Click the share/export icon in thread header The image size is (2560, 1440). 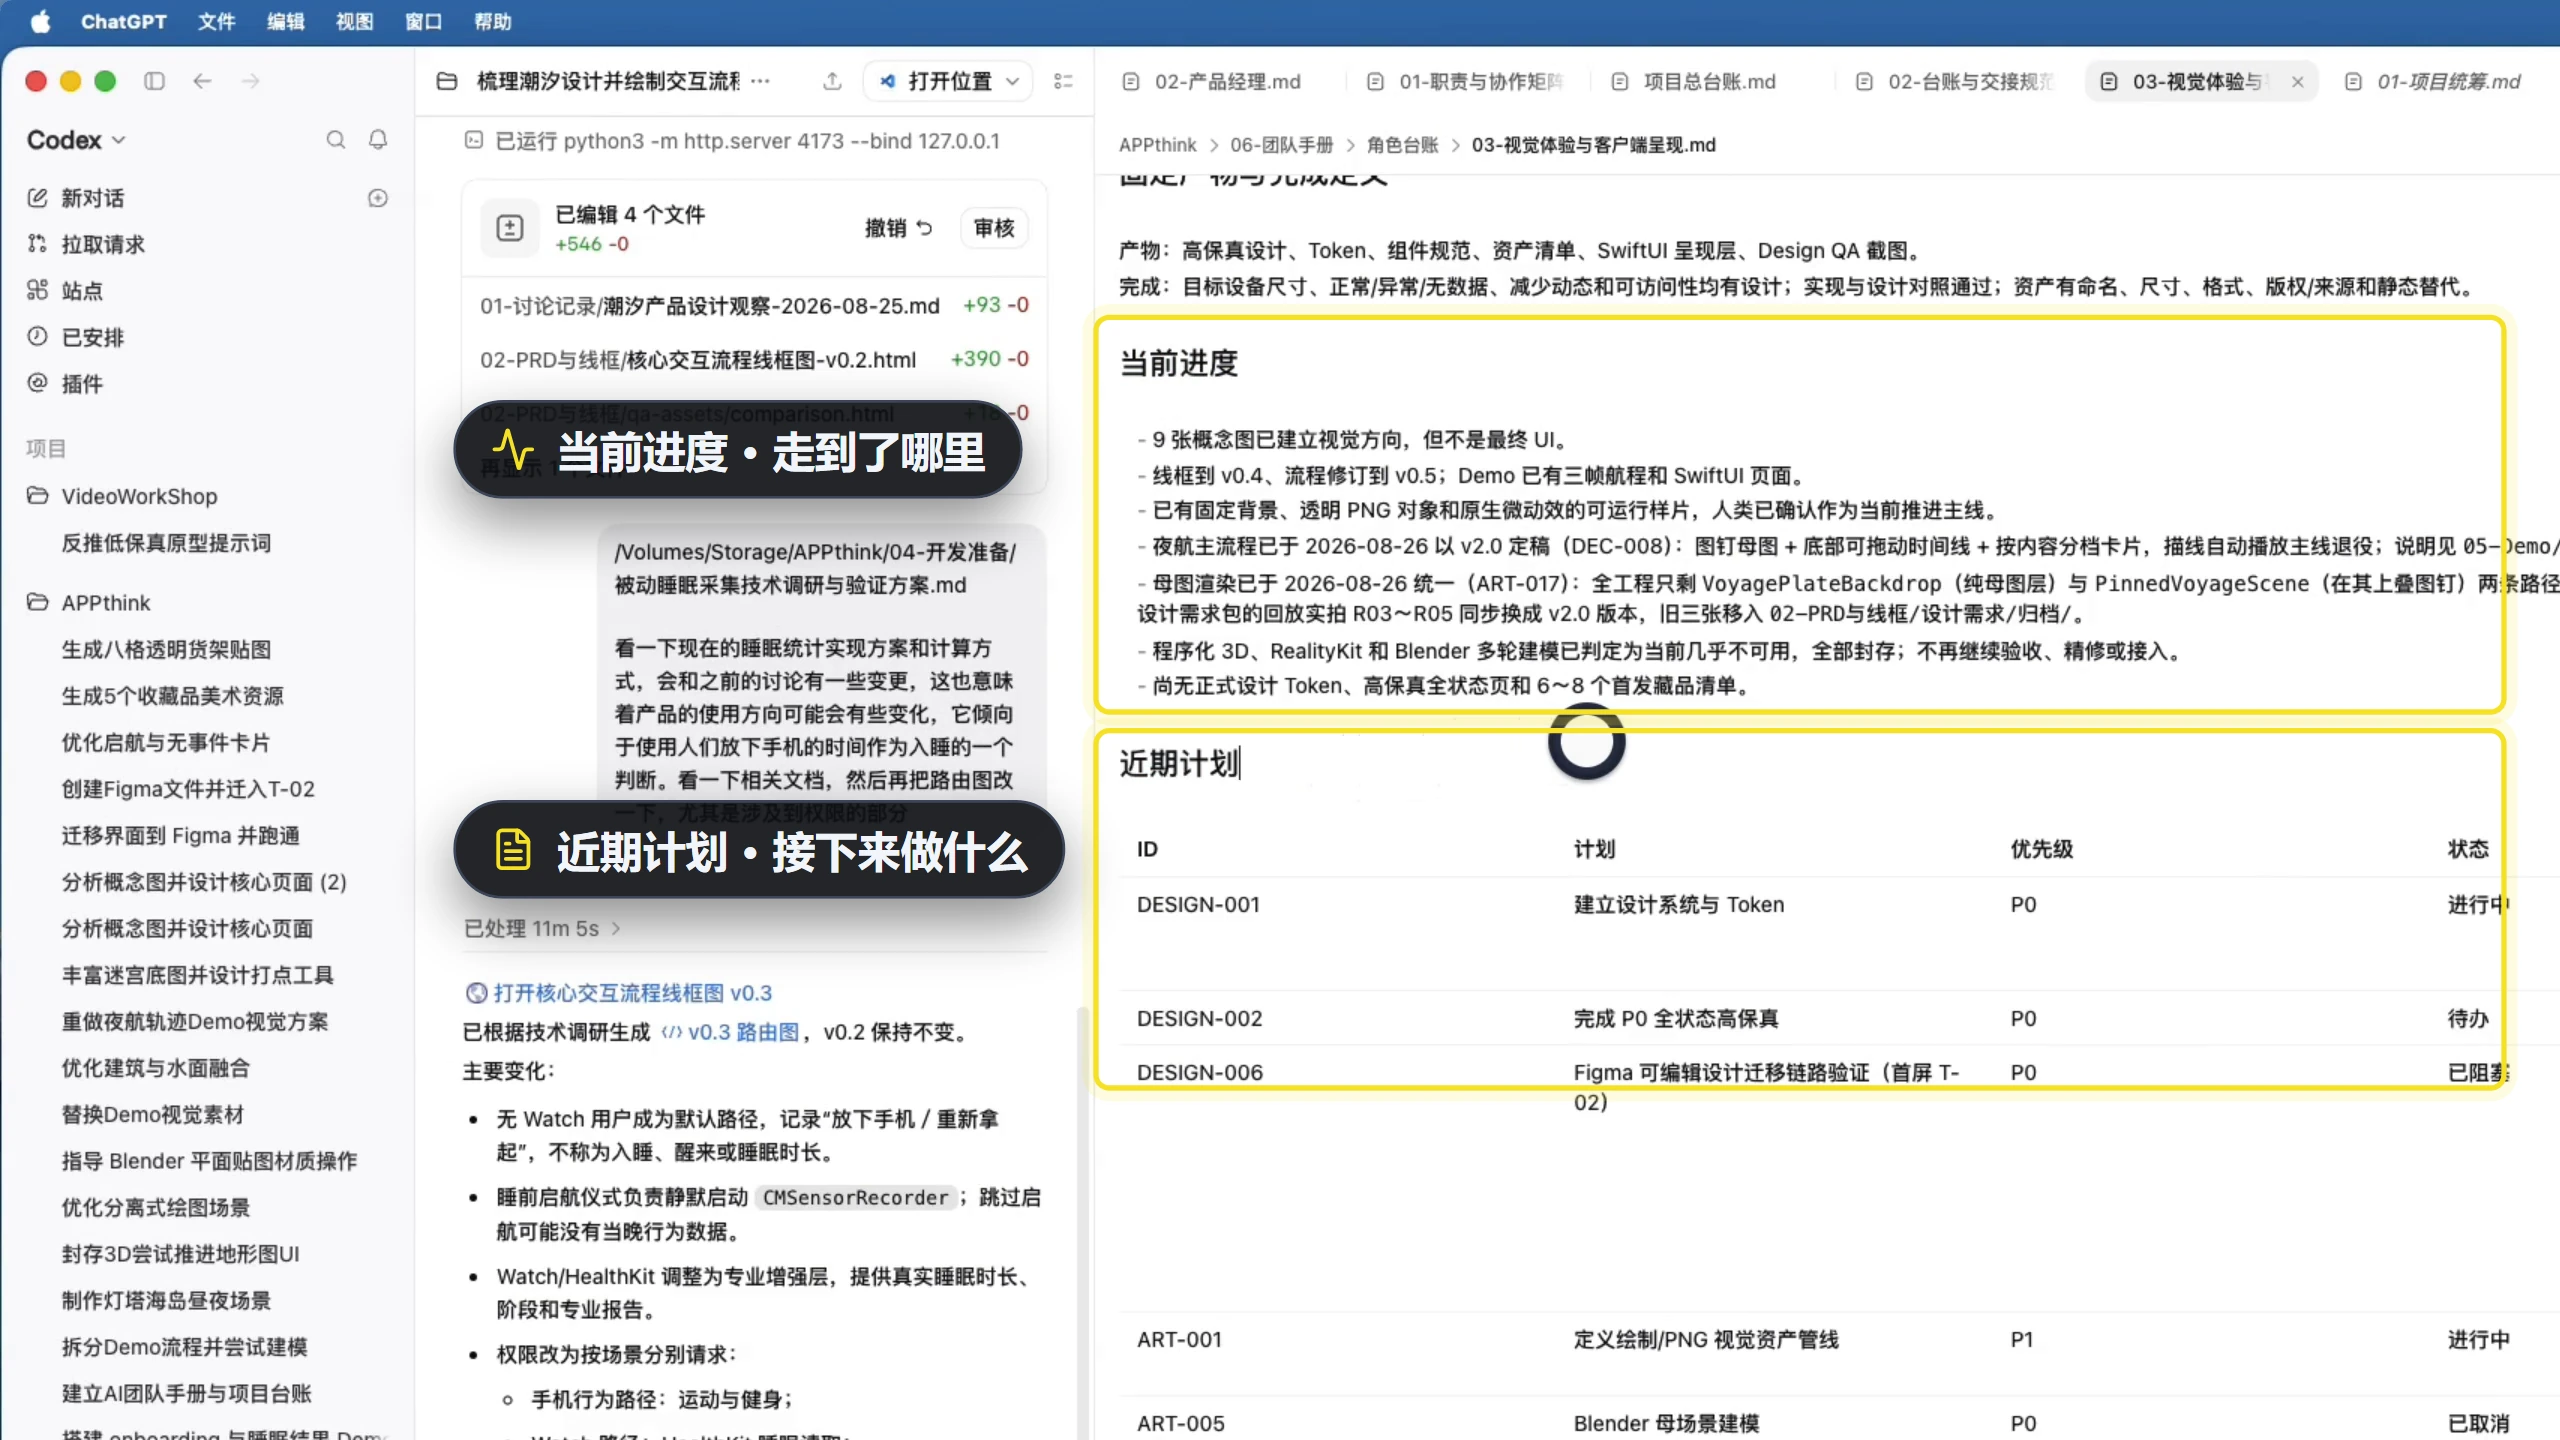832,81
